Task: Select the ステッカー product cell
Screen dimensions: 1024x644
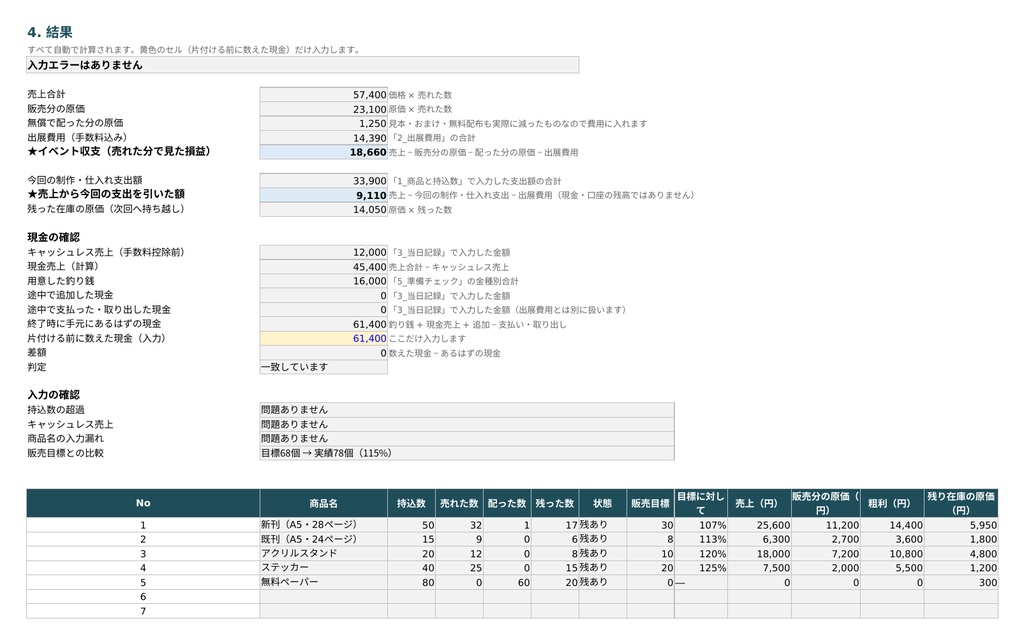Action: pyautogui.click(x=323, y=568)
